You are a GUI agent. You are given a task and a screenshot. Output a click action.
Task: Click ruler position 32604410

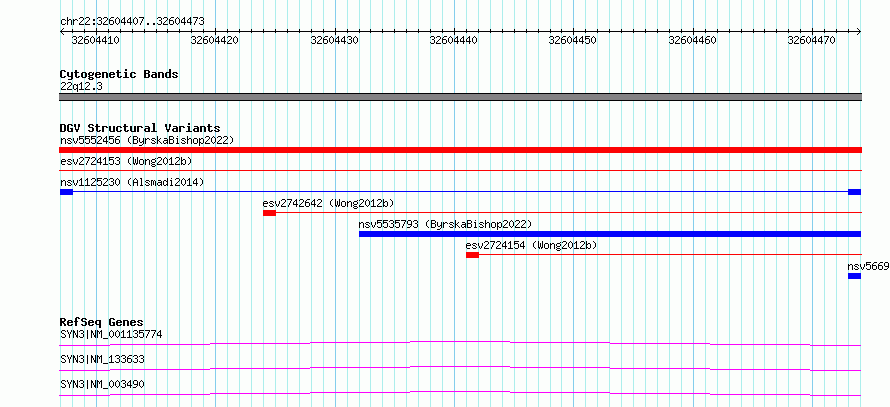(95, 40)
